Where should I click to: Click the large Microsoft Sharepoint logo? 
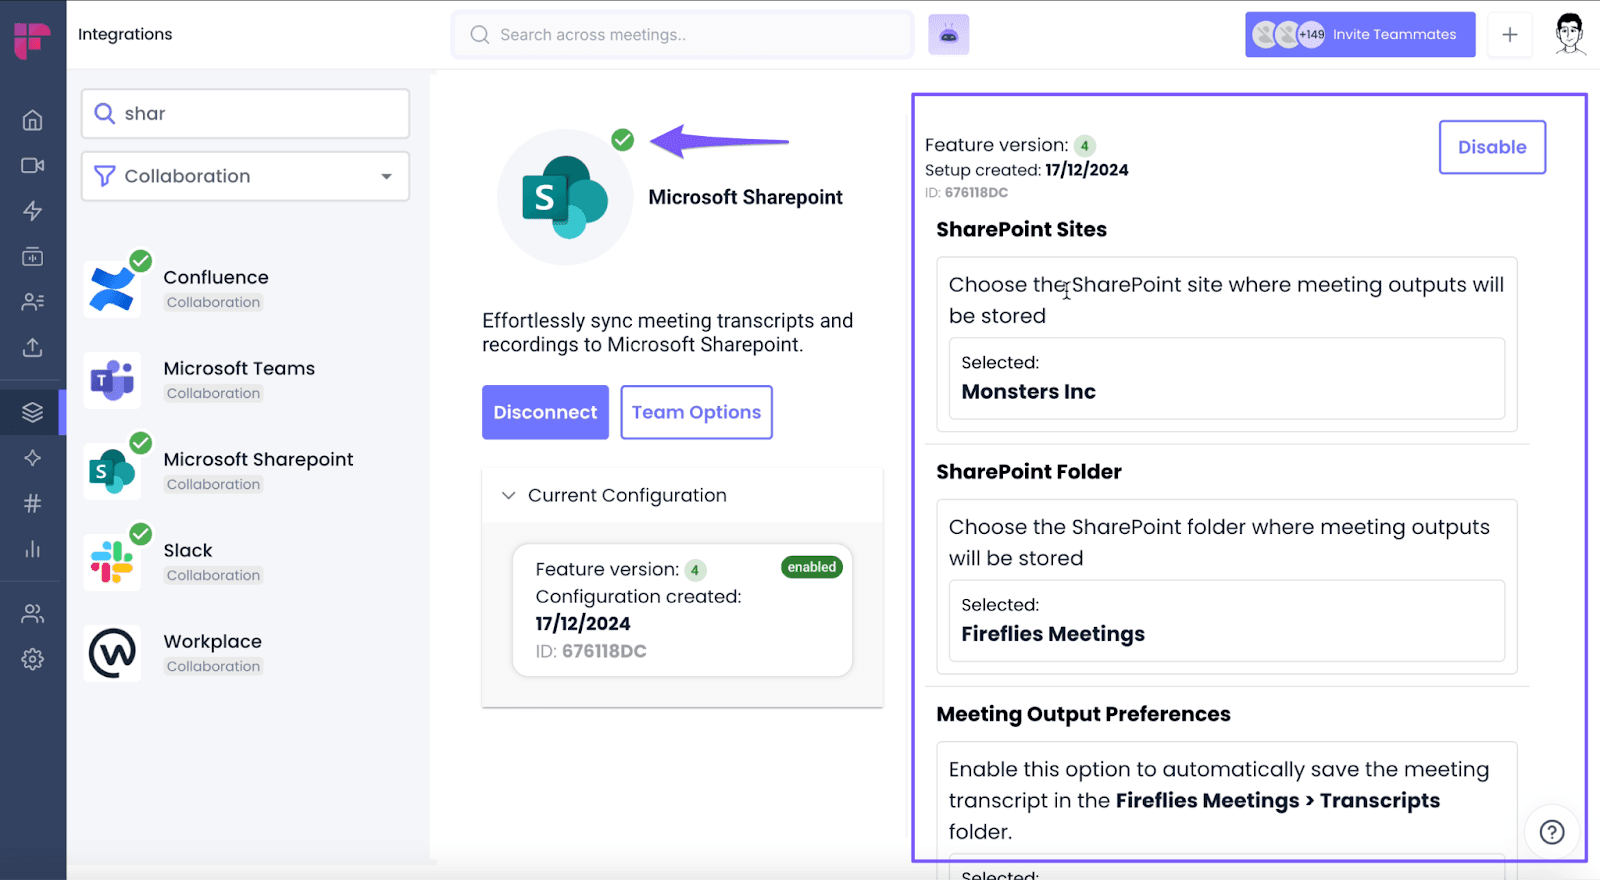point(565,197)
